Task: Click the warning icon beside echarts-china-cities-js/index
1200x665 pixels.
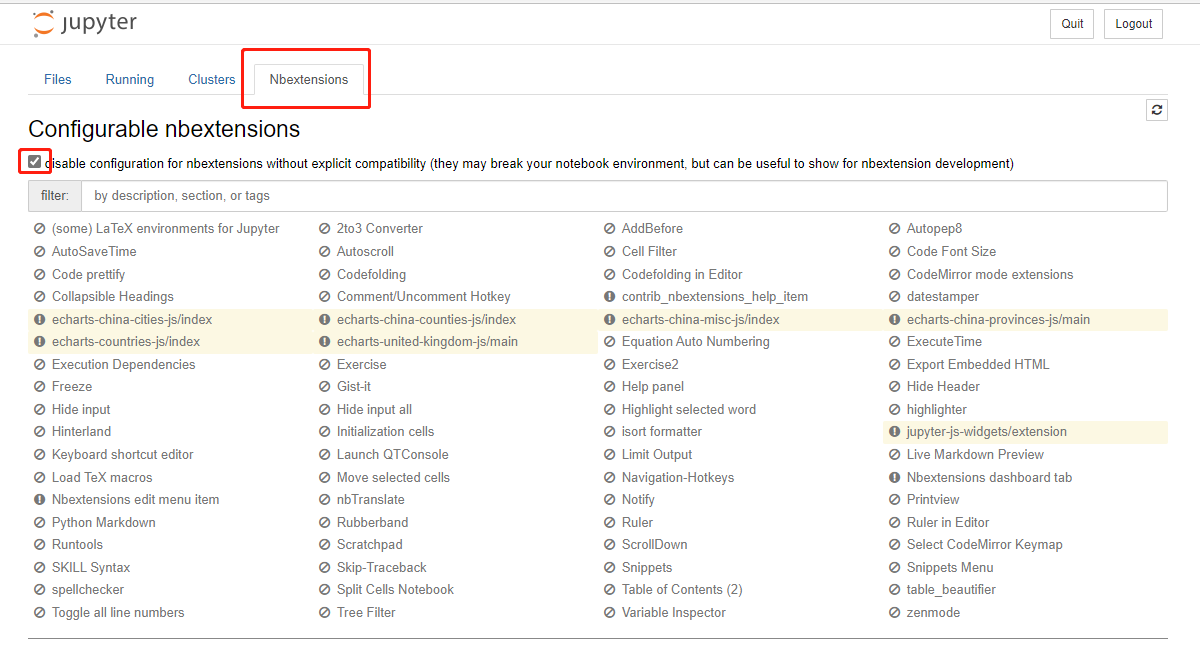Action: pyautogui.click(x=40, y=320)
